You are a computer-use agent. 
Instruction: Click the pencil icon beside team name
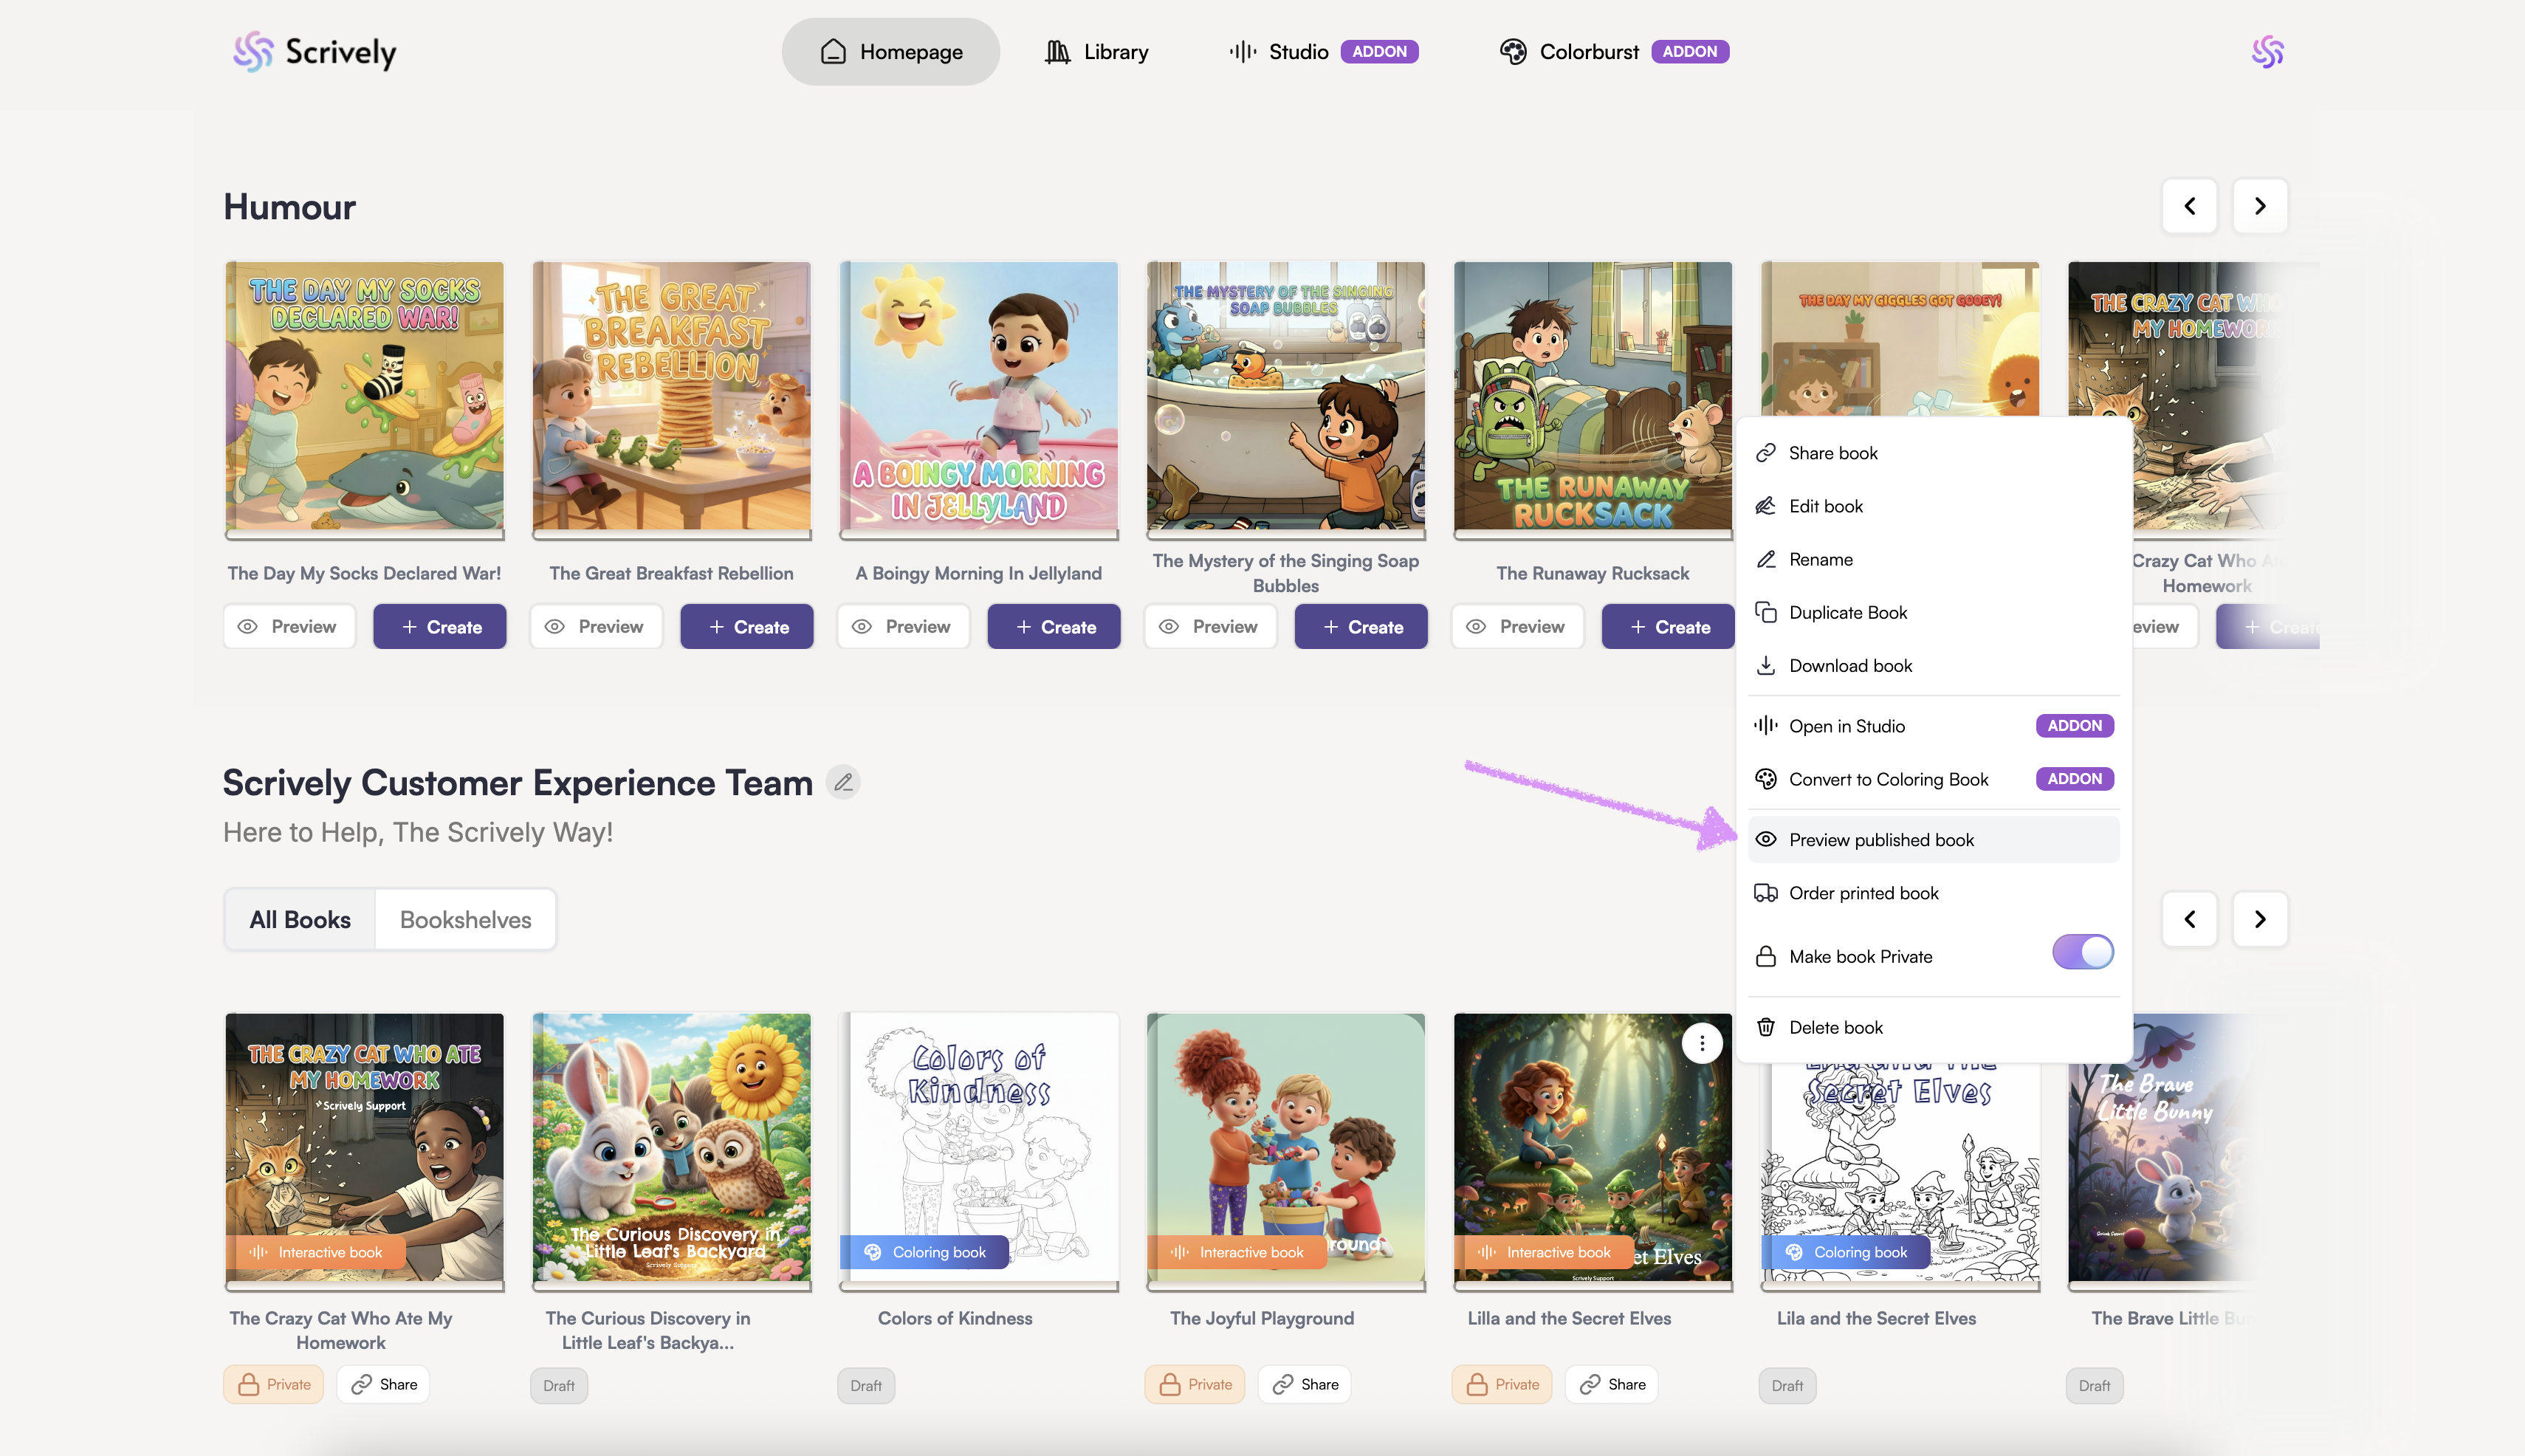tap(843, 782)
